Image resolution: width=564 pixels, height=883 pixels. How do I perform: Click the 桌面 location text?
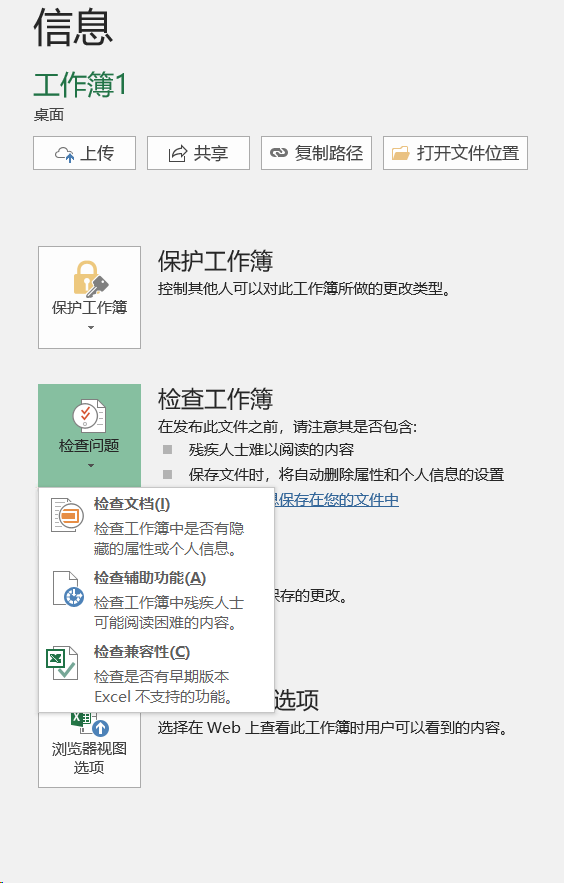[x=49, y=115]
